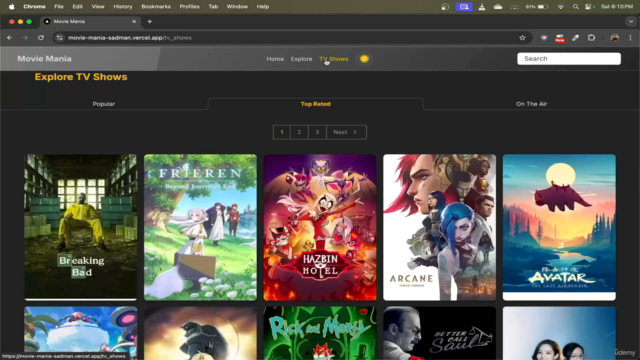The height and width of the screenshot is (360, 640).
Task: Open the Profiles menu
Action: [x=189, y=7]
